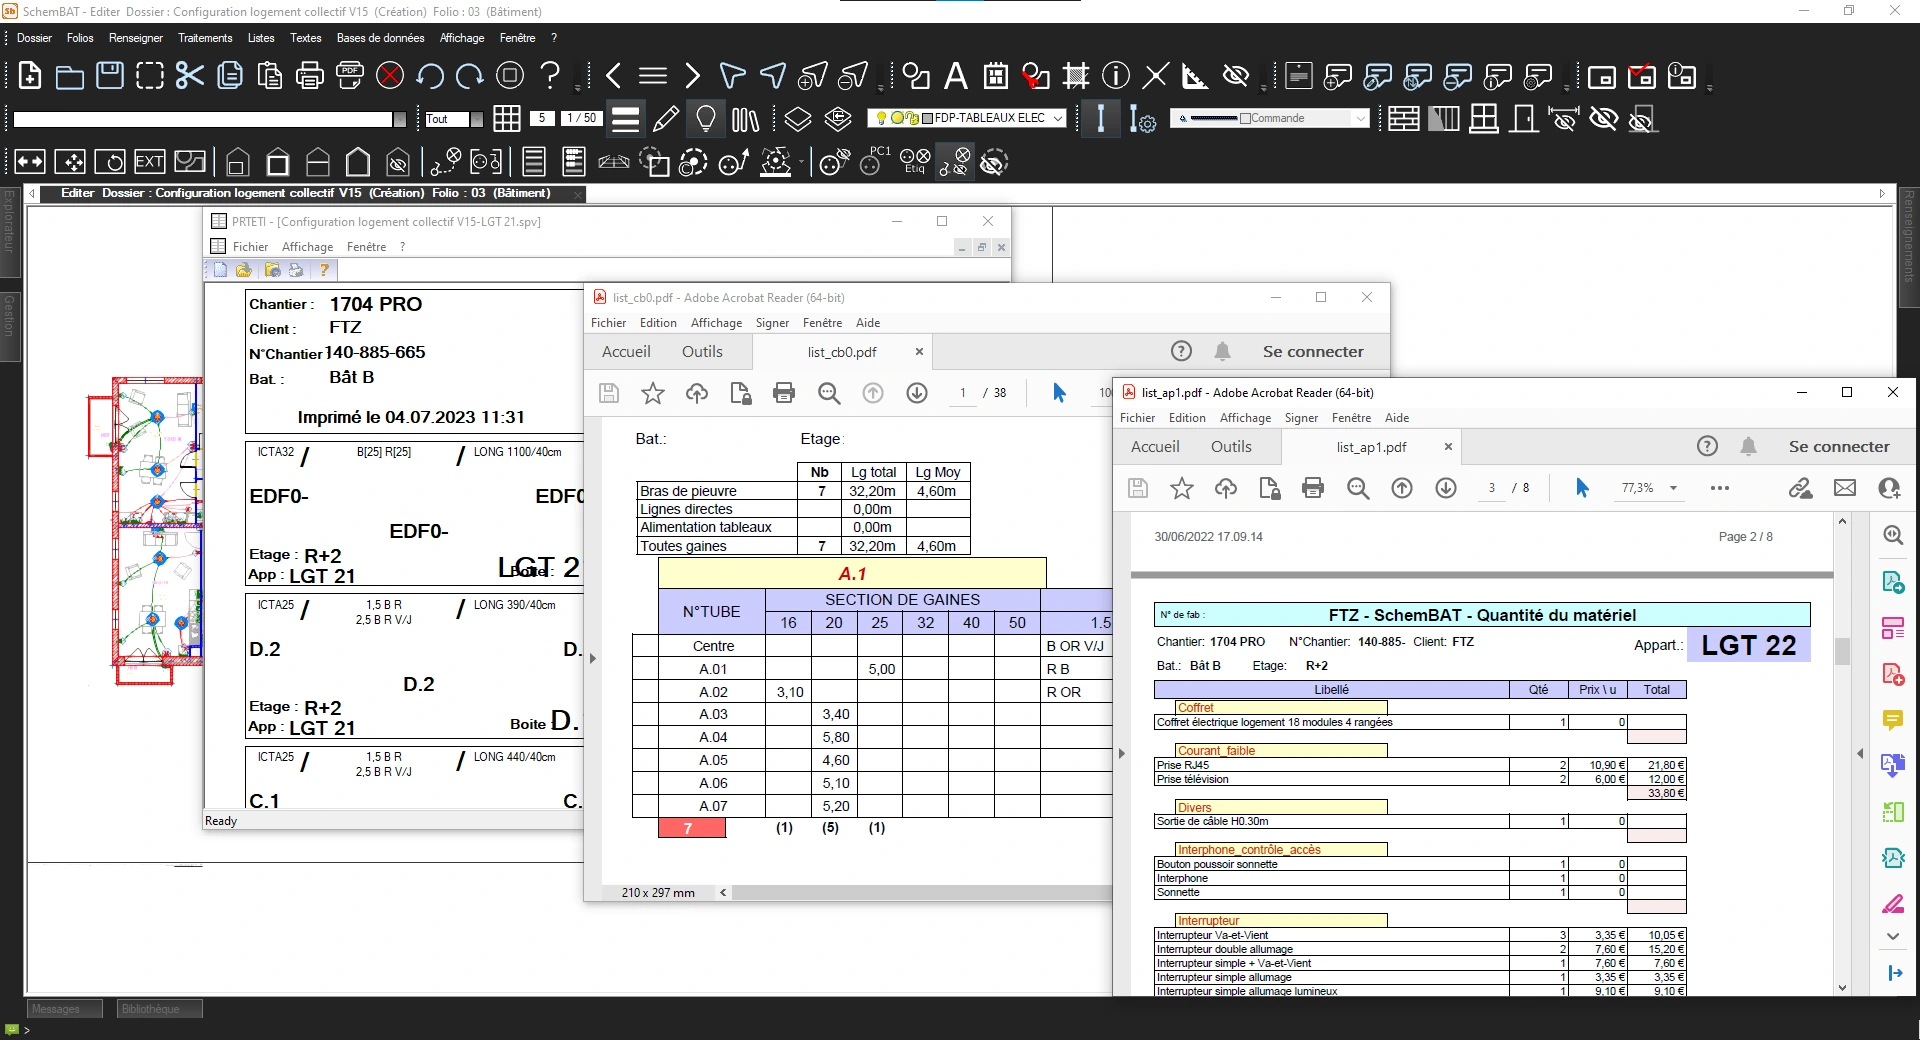Image resolution: width=1920 pixels, height=1040 pixels.
Task: Click the Bibliothèque button at bottom
Action: click(159, 1009)
